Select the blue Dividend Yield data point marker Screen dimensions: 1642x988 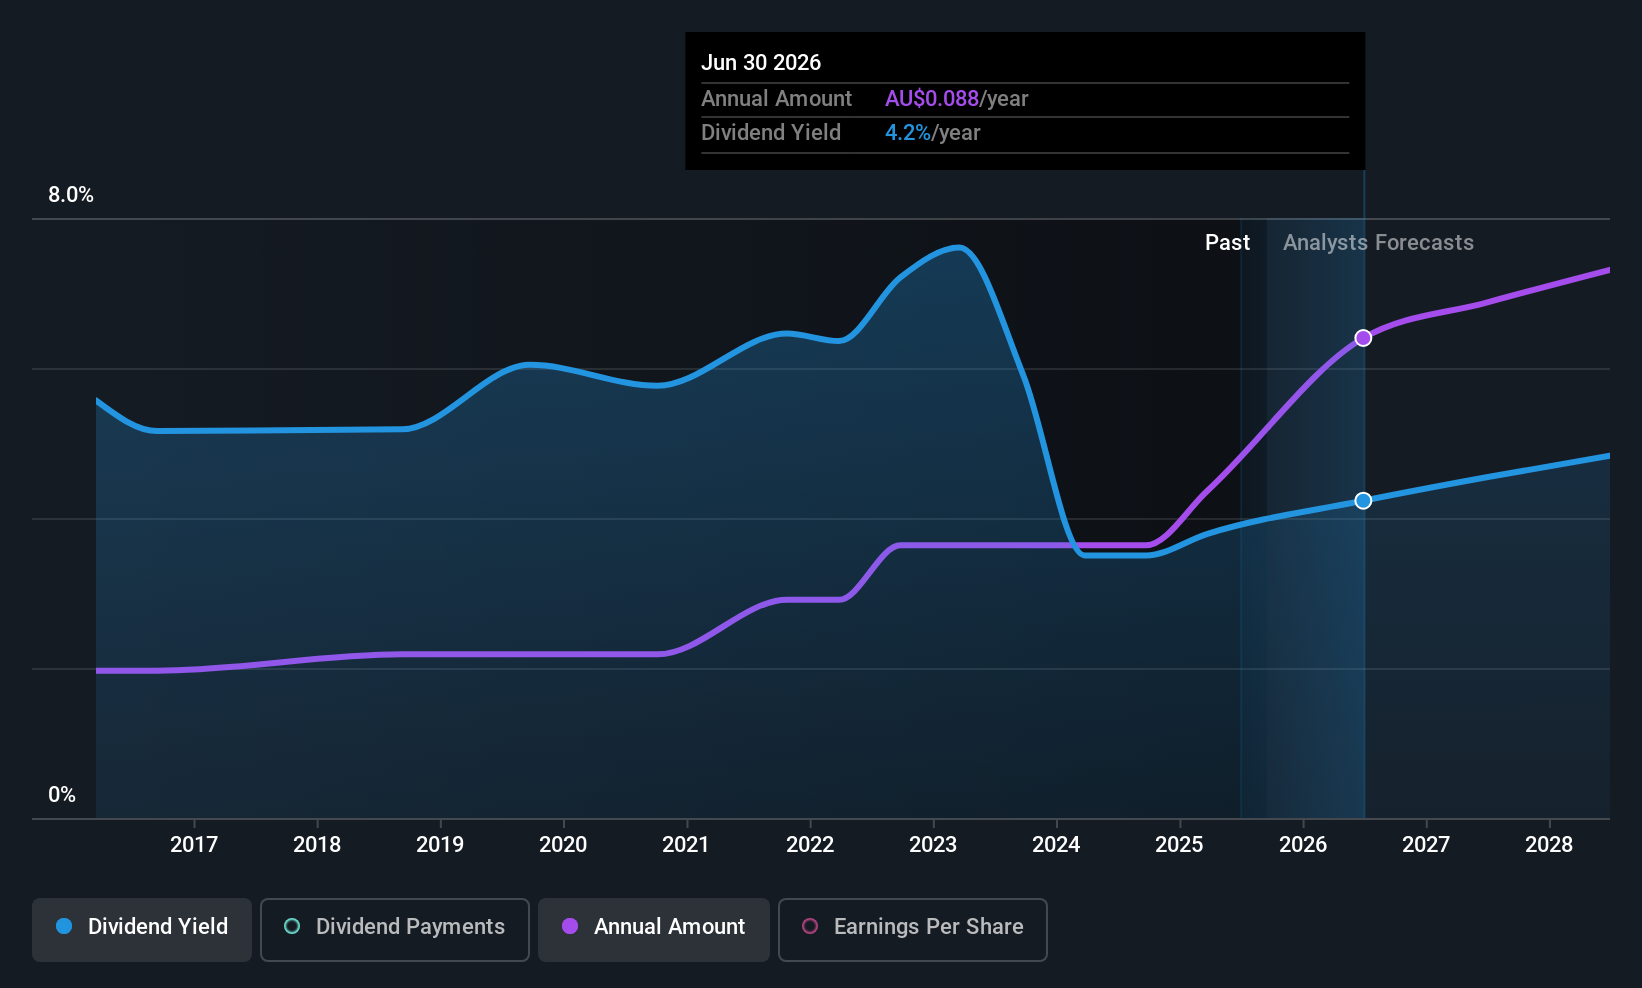tap(1363, 500)
